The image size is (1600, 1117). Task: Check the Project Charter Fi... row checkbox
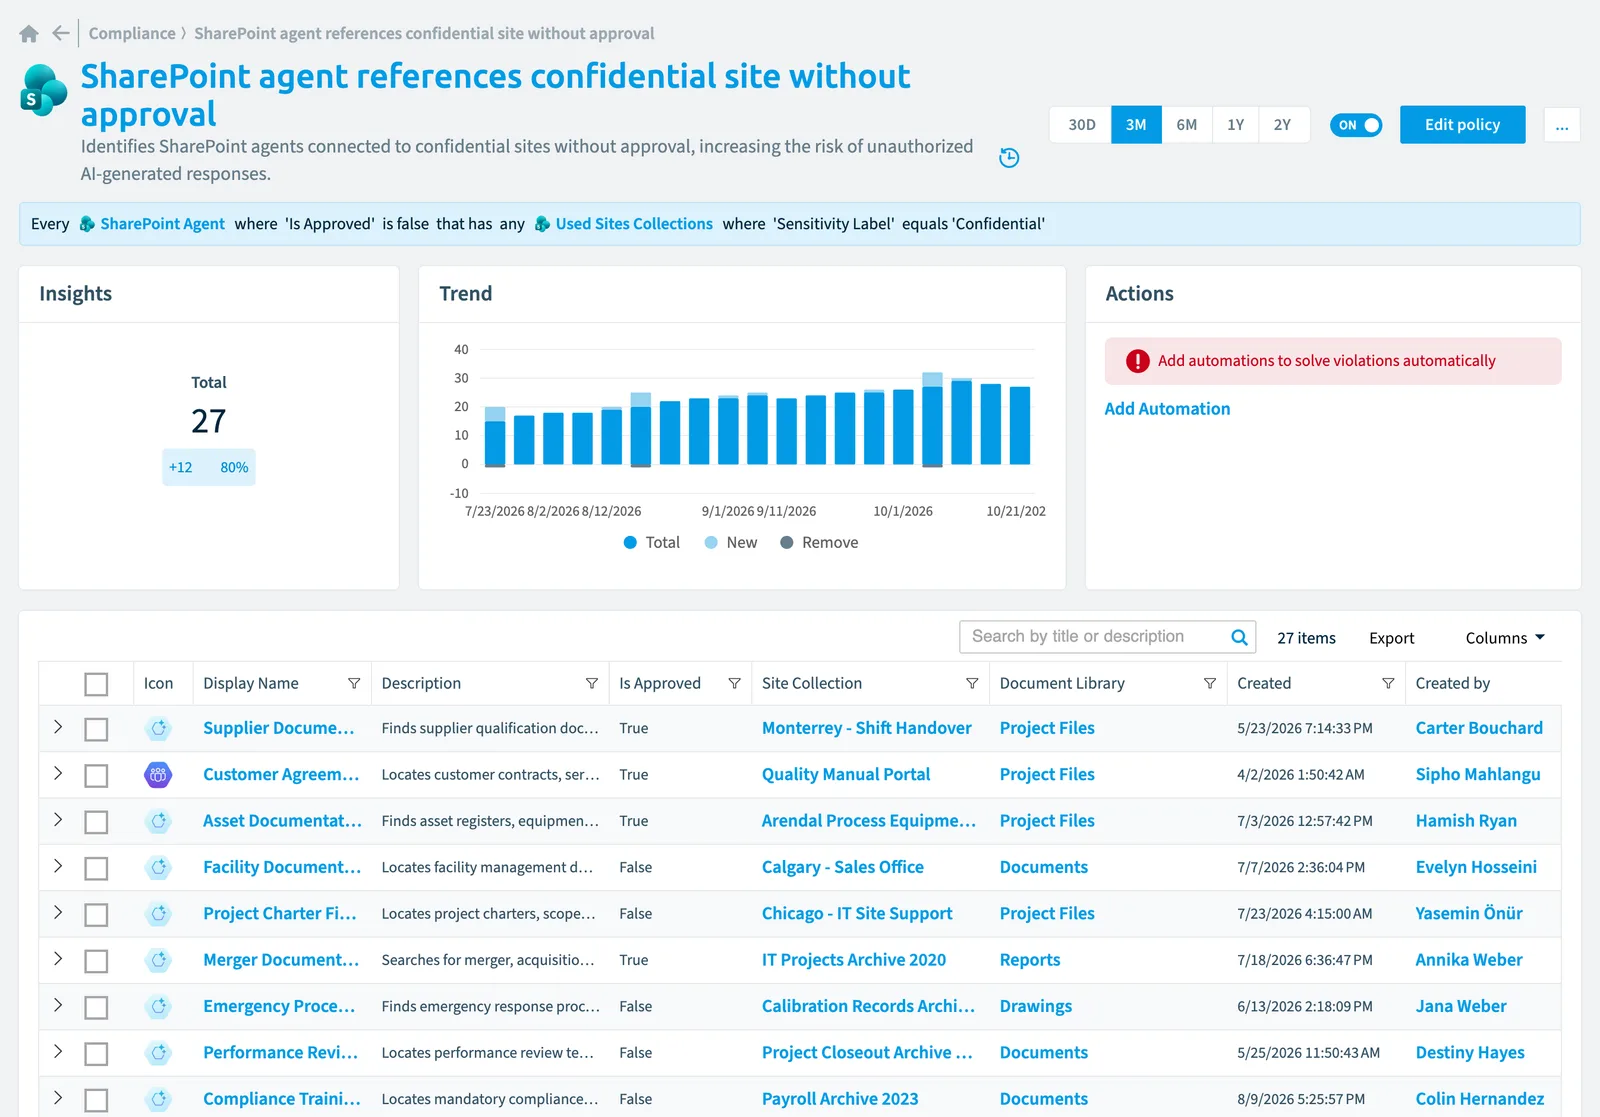[96, 914]
